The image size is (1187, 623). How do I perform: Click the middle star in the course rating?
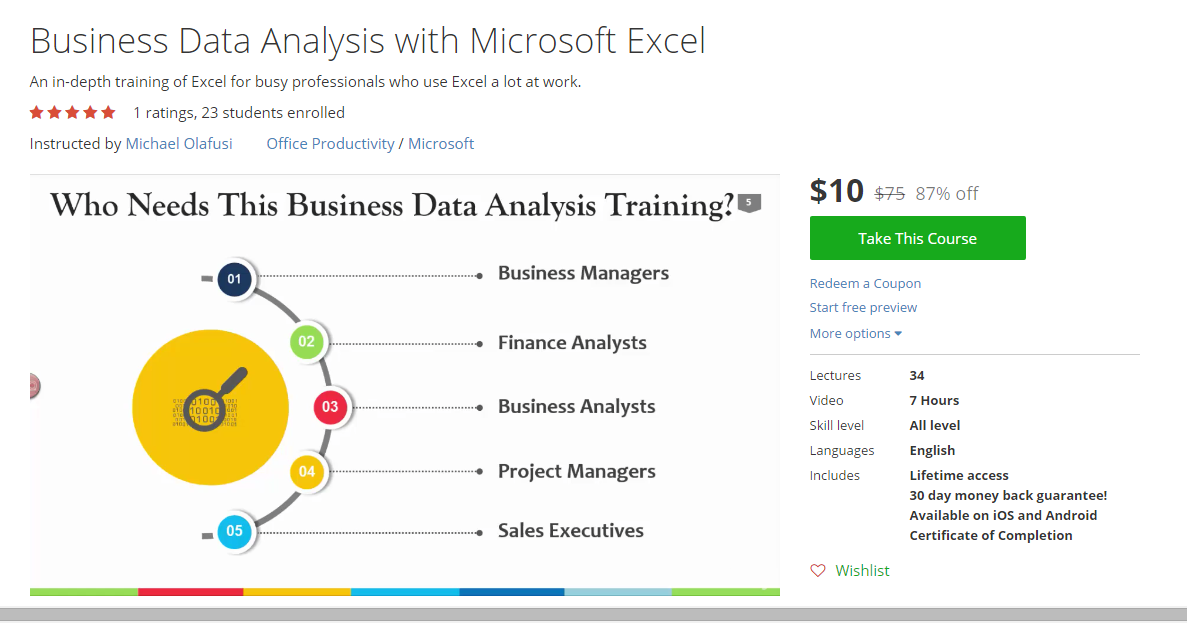72,112
